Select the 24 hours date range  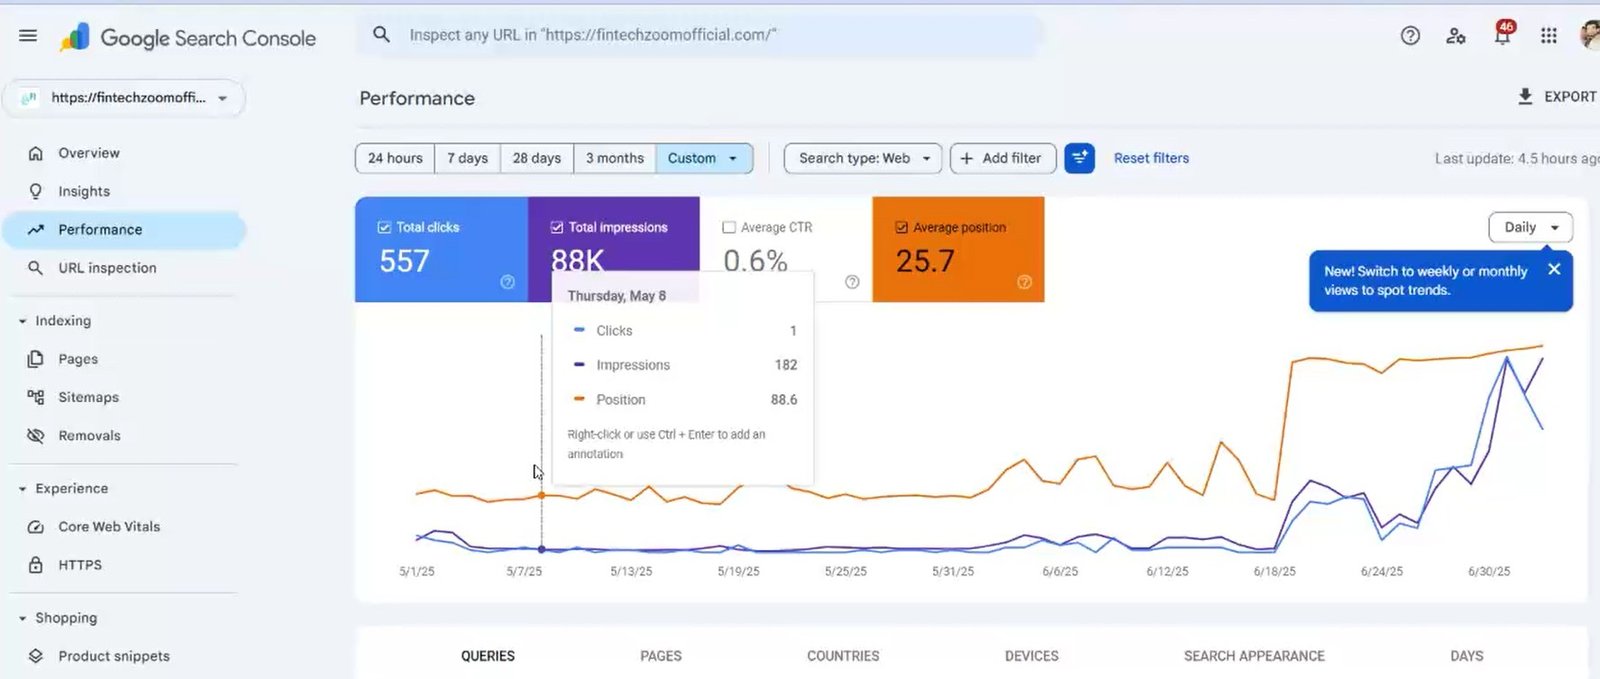(x=395, y=158)
